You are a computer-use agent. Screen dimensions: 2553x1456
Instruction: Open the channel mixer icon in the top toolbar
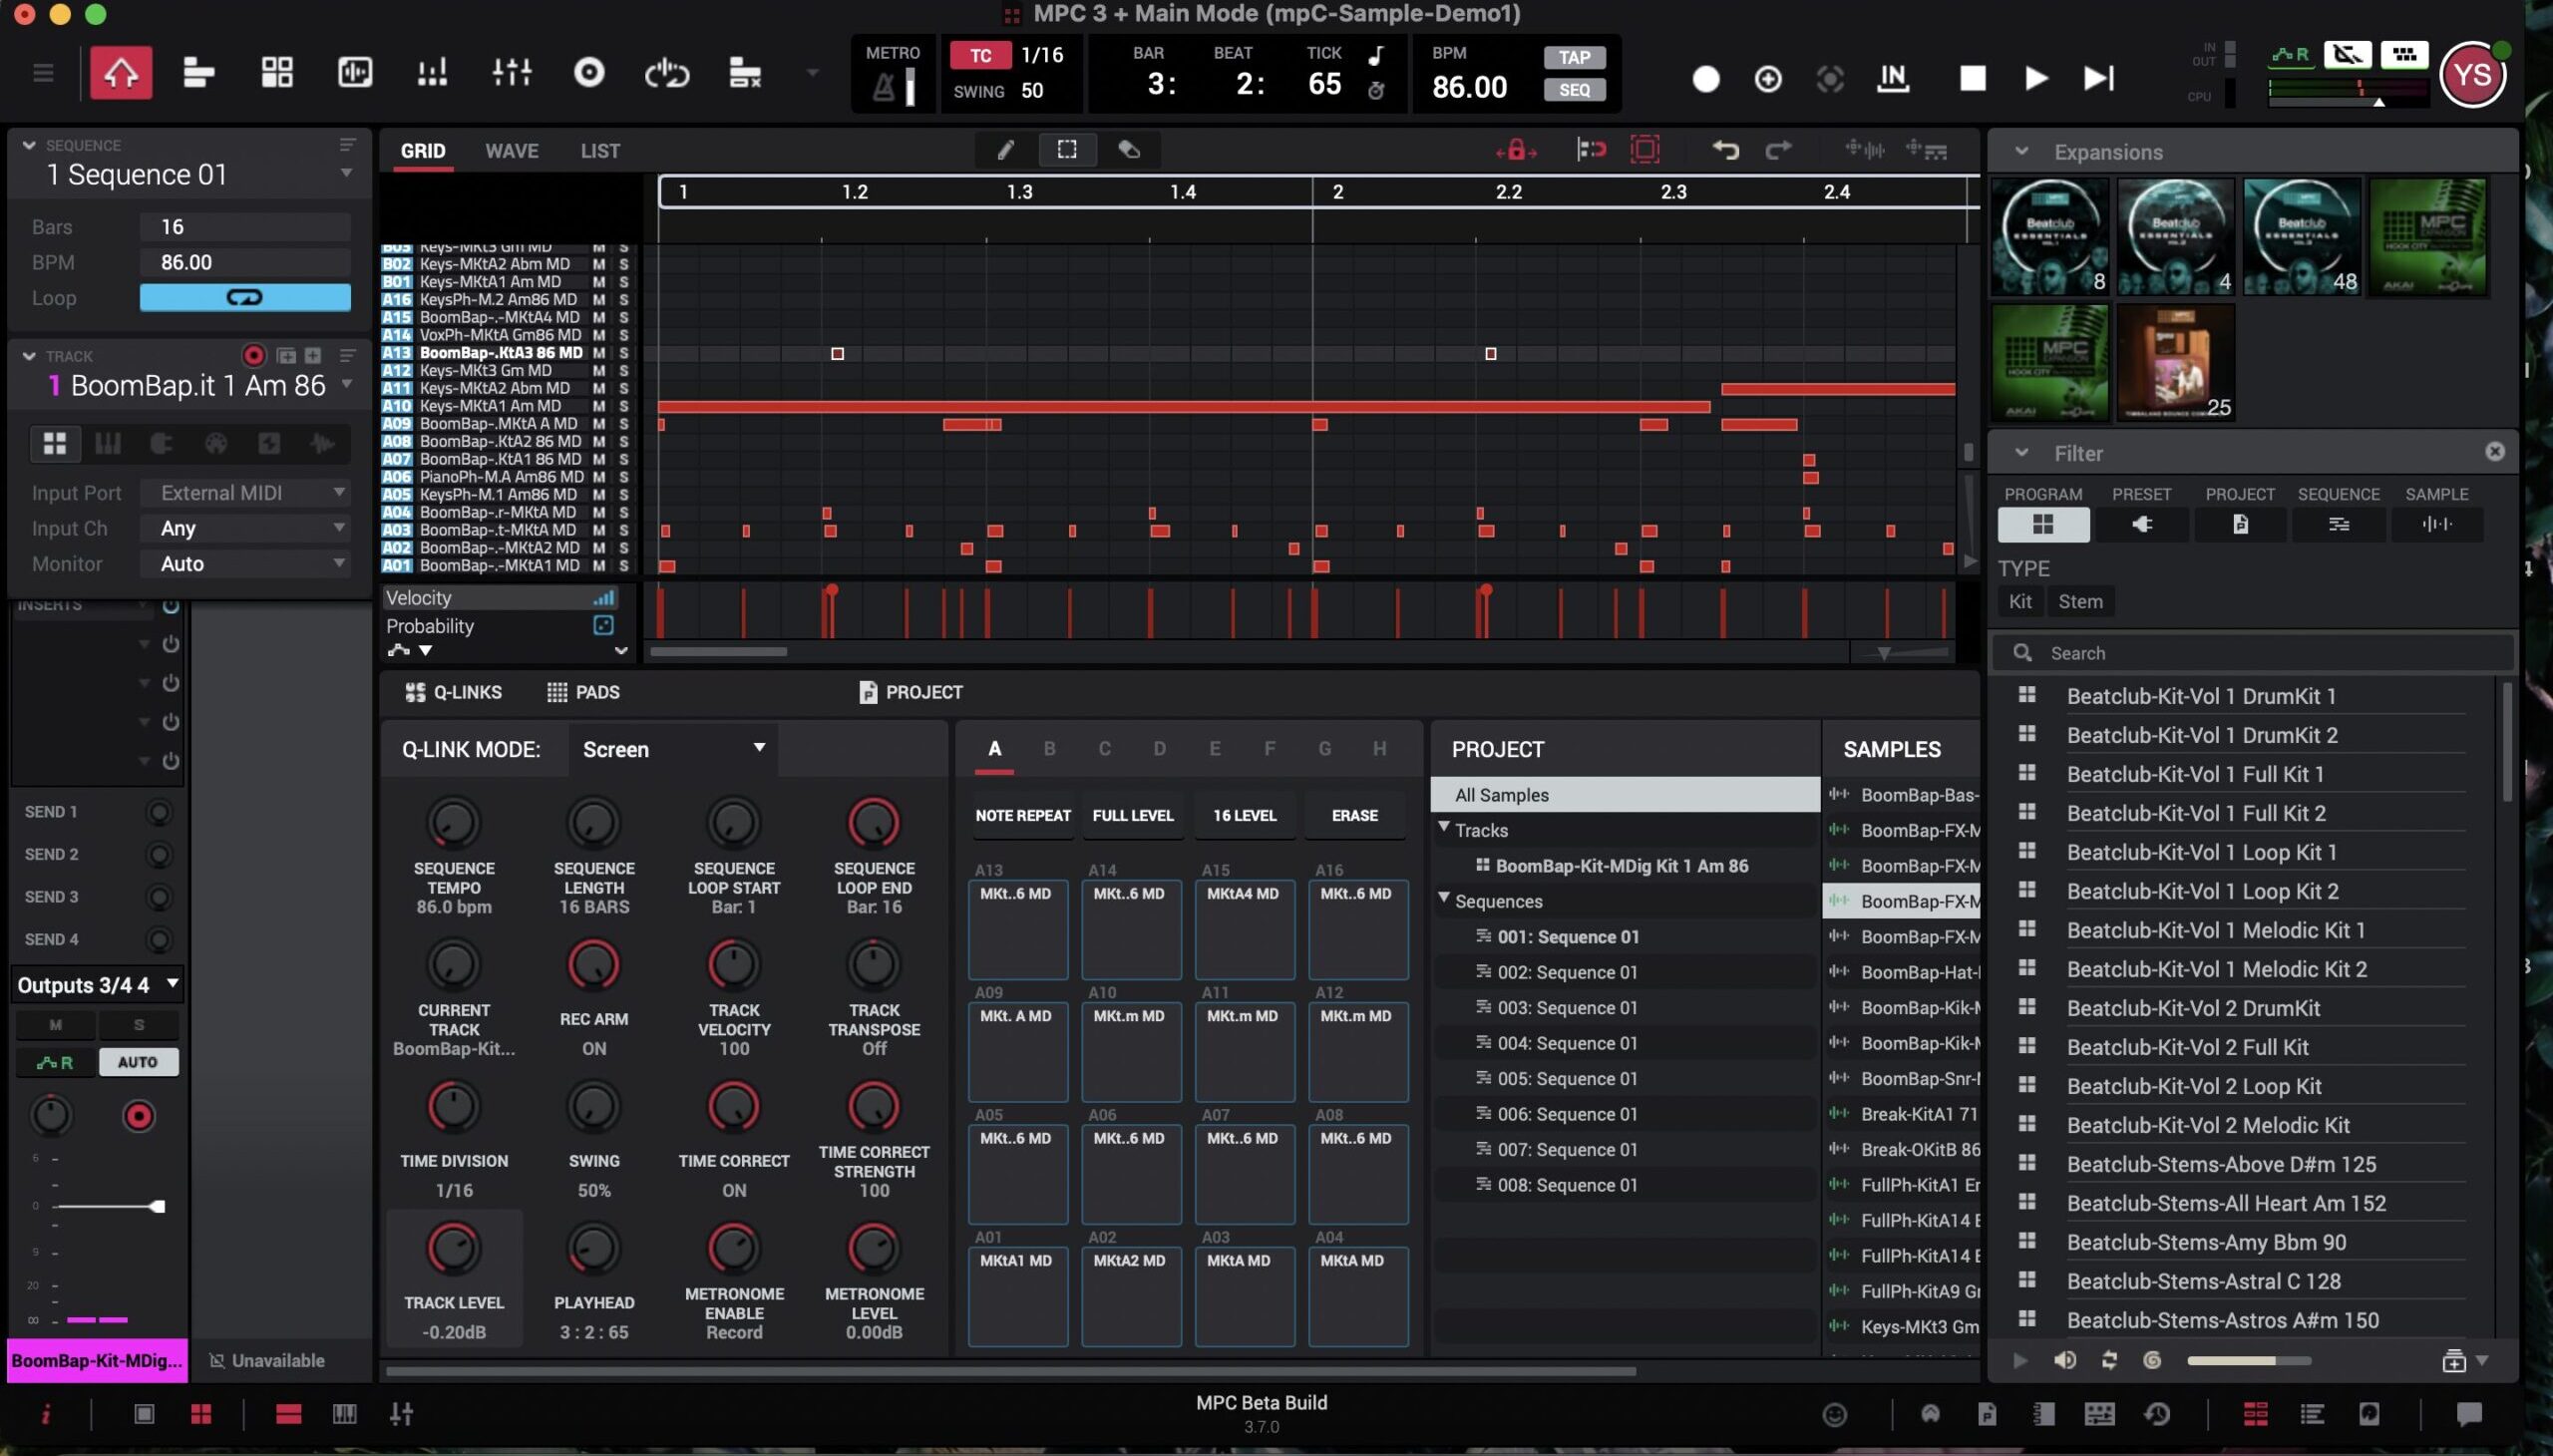(x=511, y=72)
